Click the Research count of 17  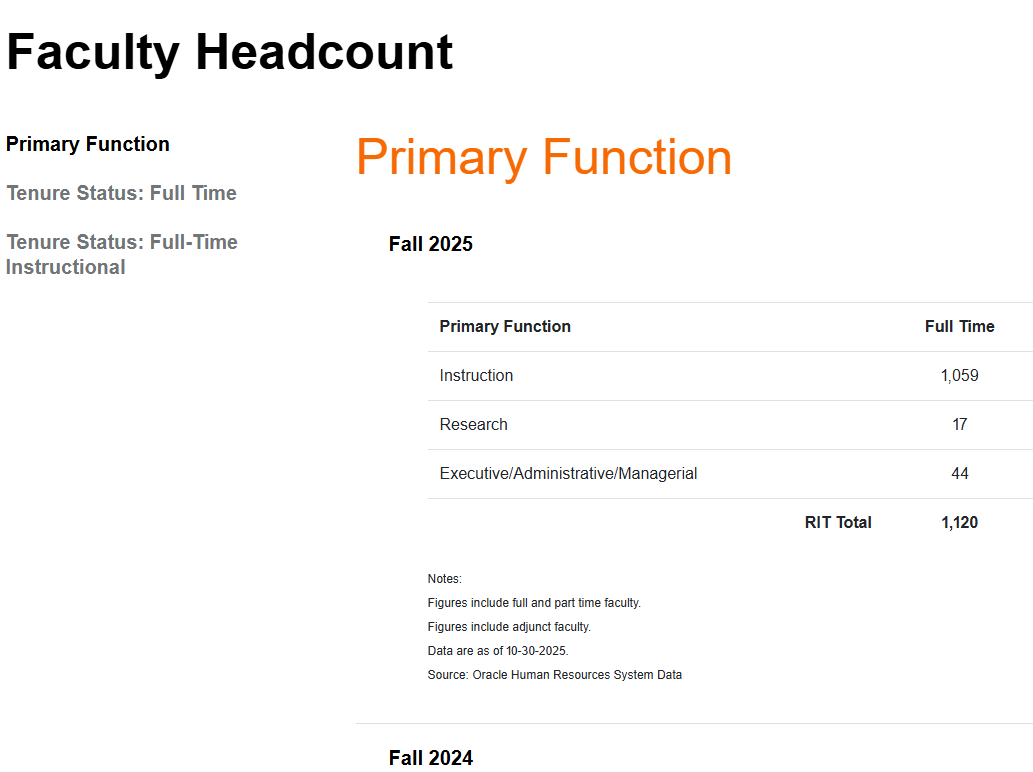pyautogui.click(x=959, y=424)
